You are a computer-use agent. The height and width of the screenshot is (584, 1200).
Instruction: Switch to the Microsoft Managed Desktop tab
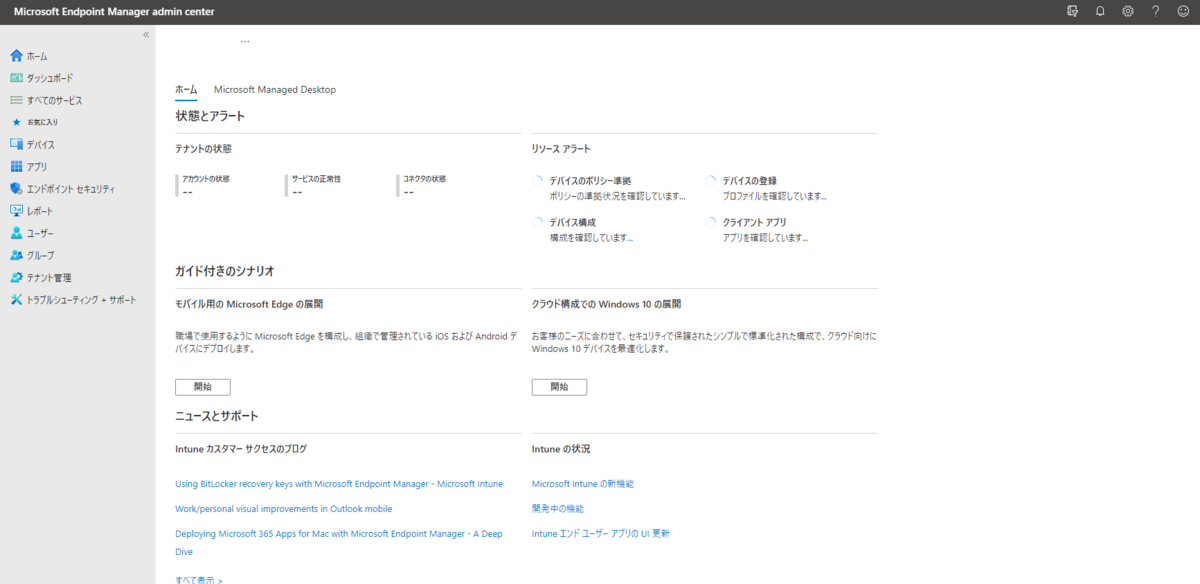tap(275, 89)
